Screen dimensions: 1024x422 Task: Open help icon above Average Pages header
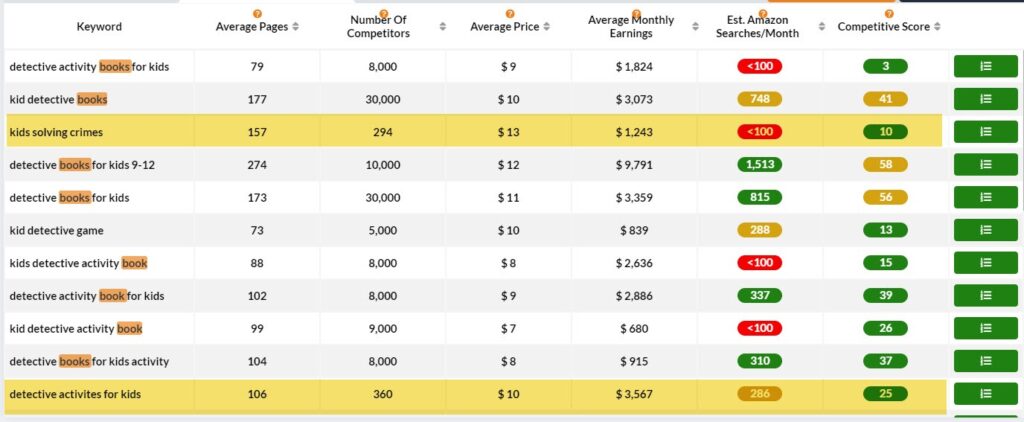tap(257, 14)
